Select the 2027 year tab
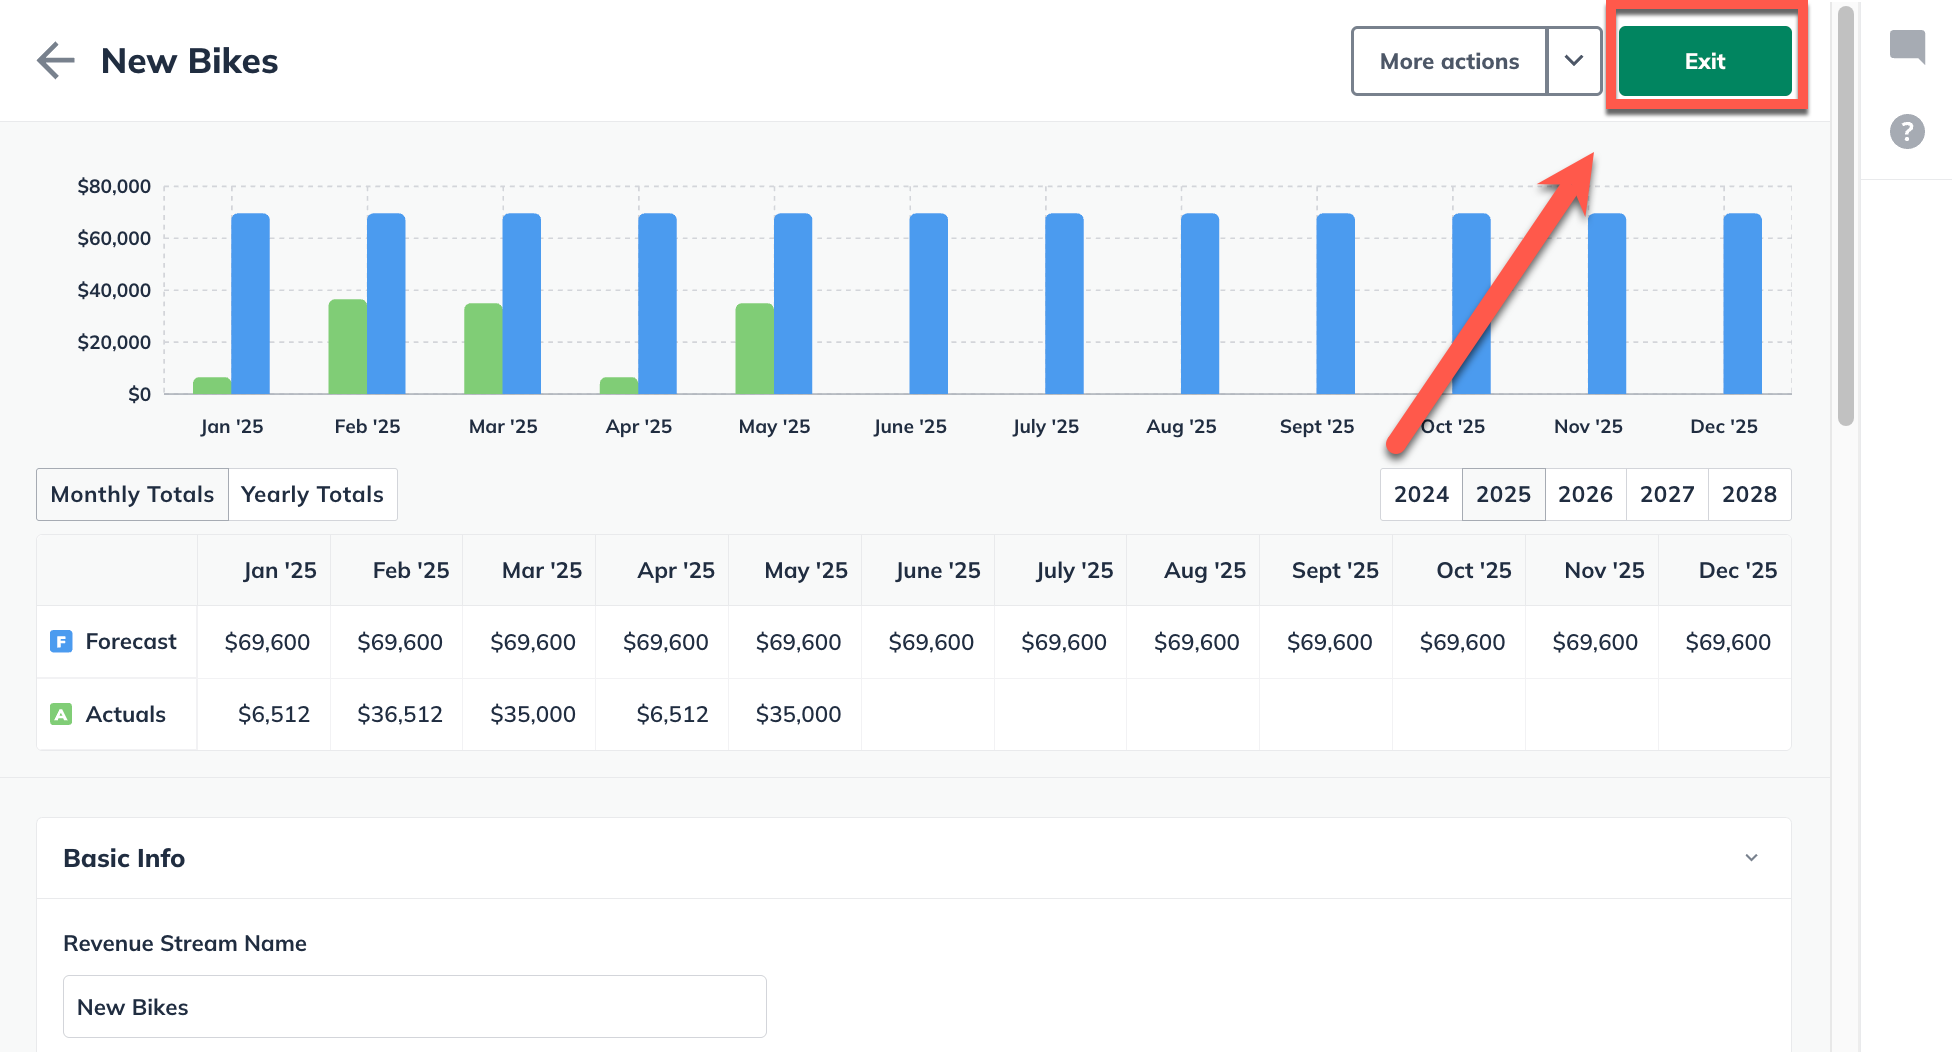The width and height of the screenshot is (1952, 1052). pos(1667,494)
